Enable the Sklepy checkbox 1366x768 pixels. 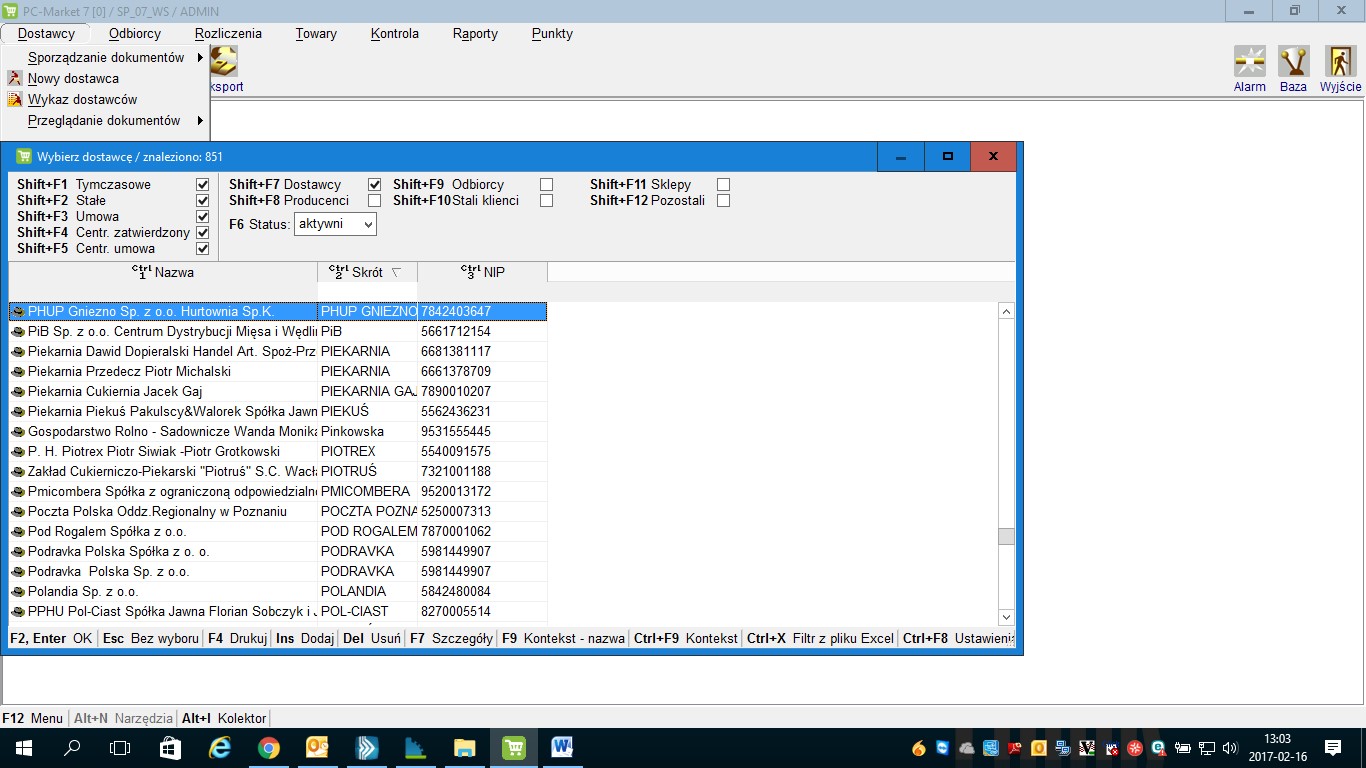pos(724,184)
